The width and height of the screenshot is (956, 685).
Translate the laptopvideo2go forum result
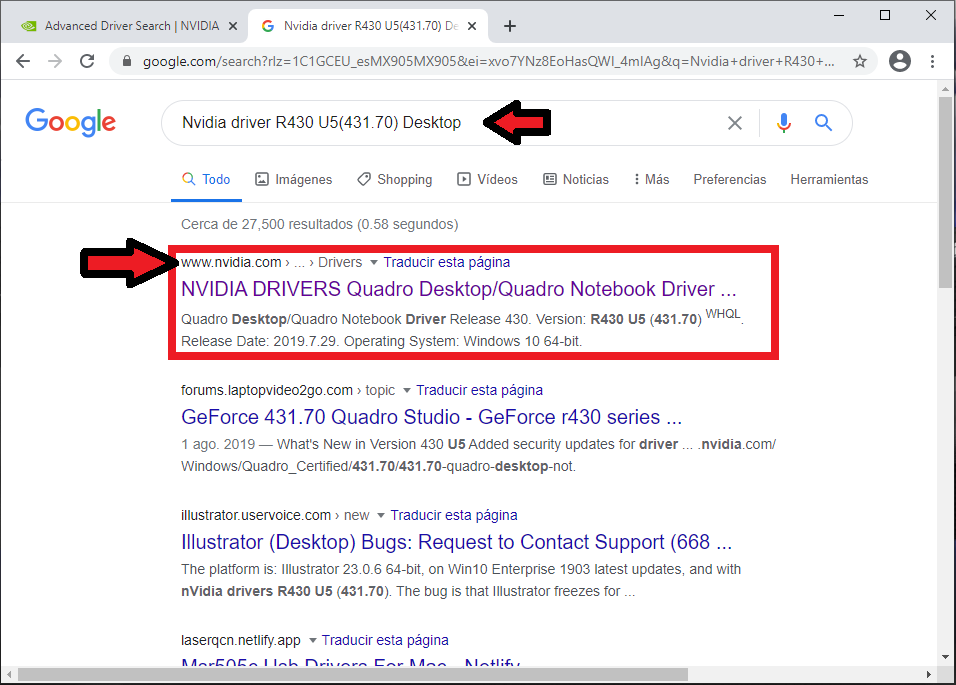tap(479, 390)
